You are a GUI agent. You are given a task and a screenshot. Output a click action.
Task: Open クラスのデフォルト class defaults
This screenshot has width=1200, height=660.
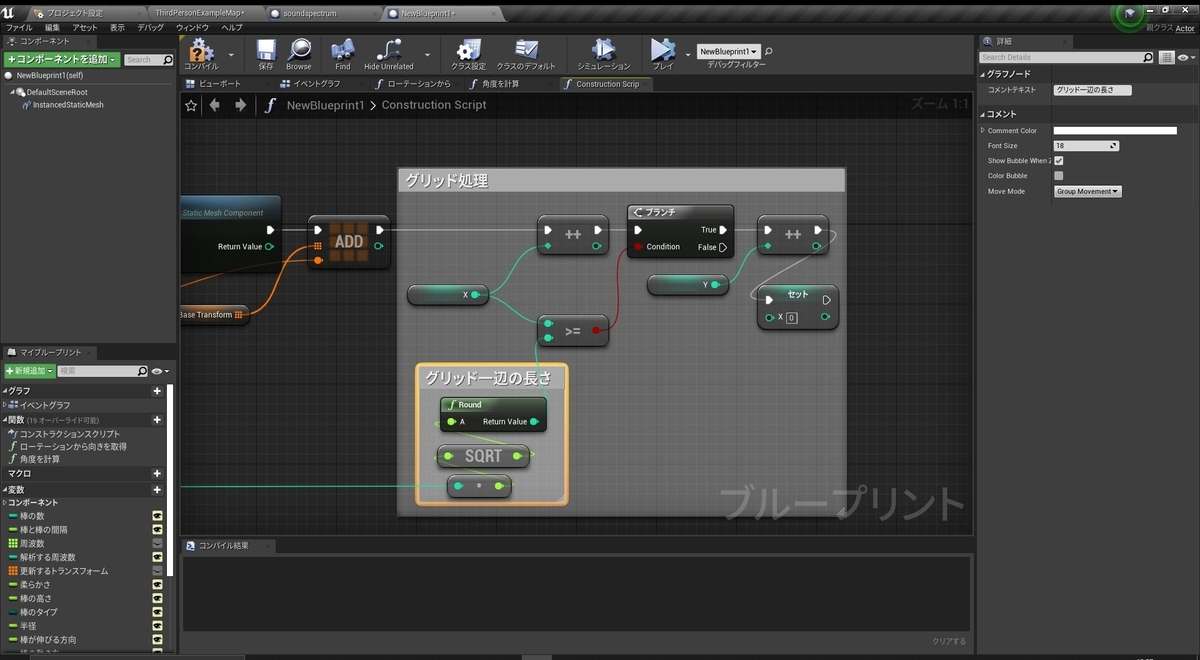[x=526, y=54]
